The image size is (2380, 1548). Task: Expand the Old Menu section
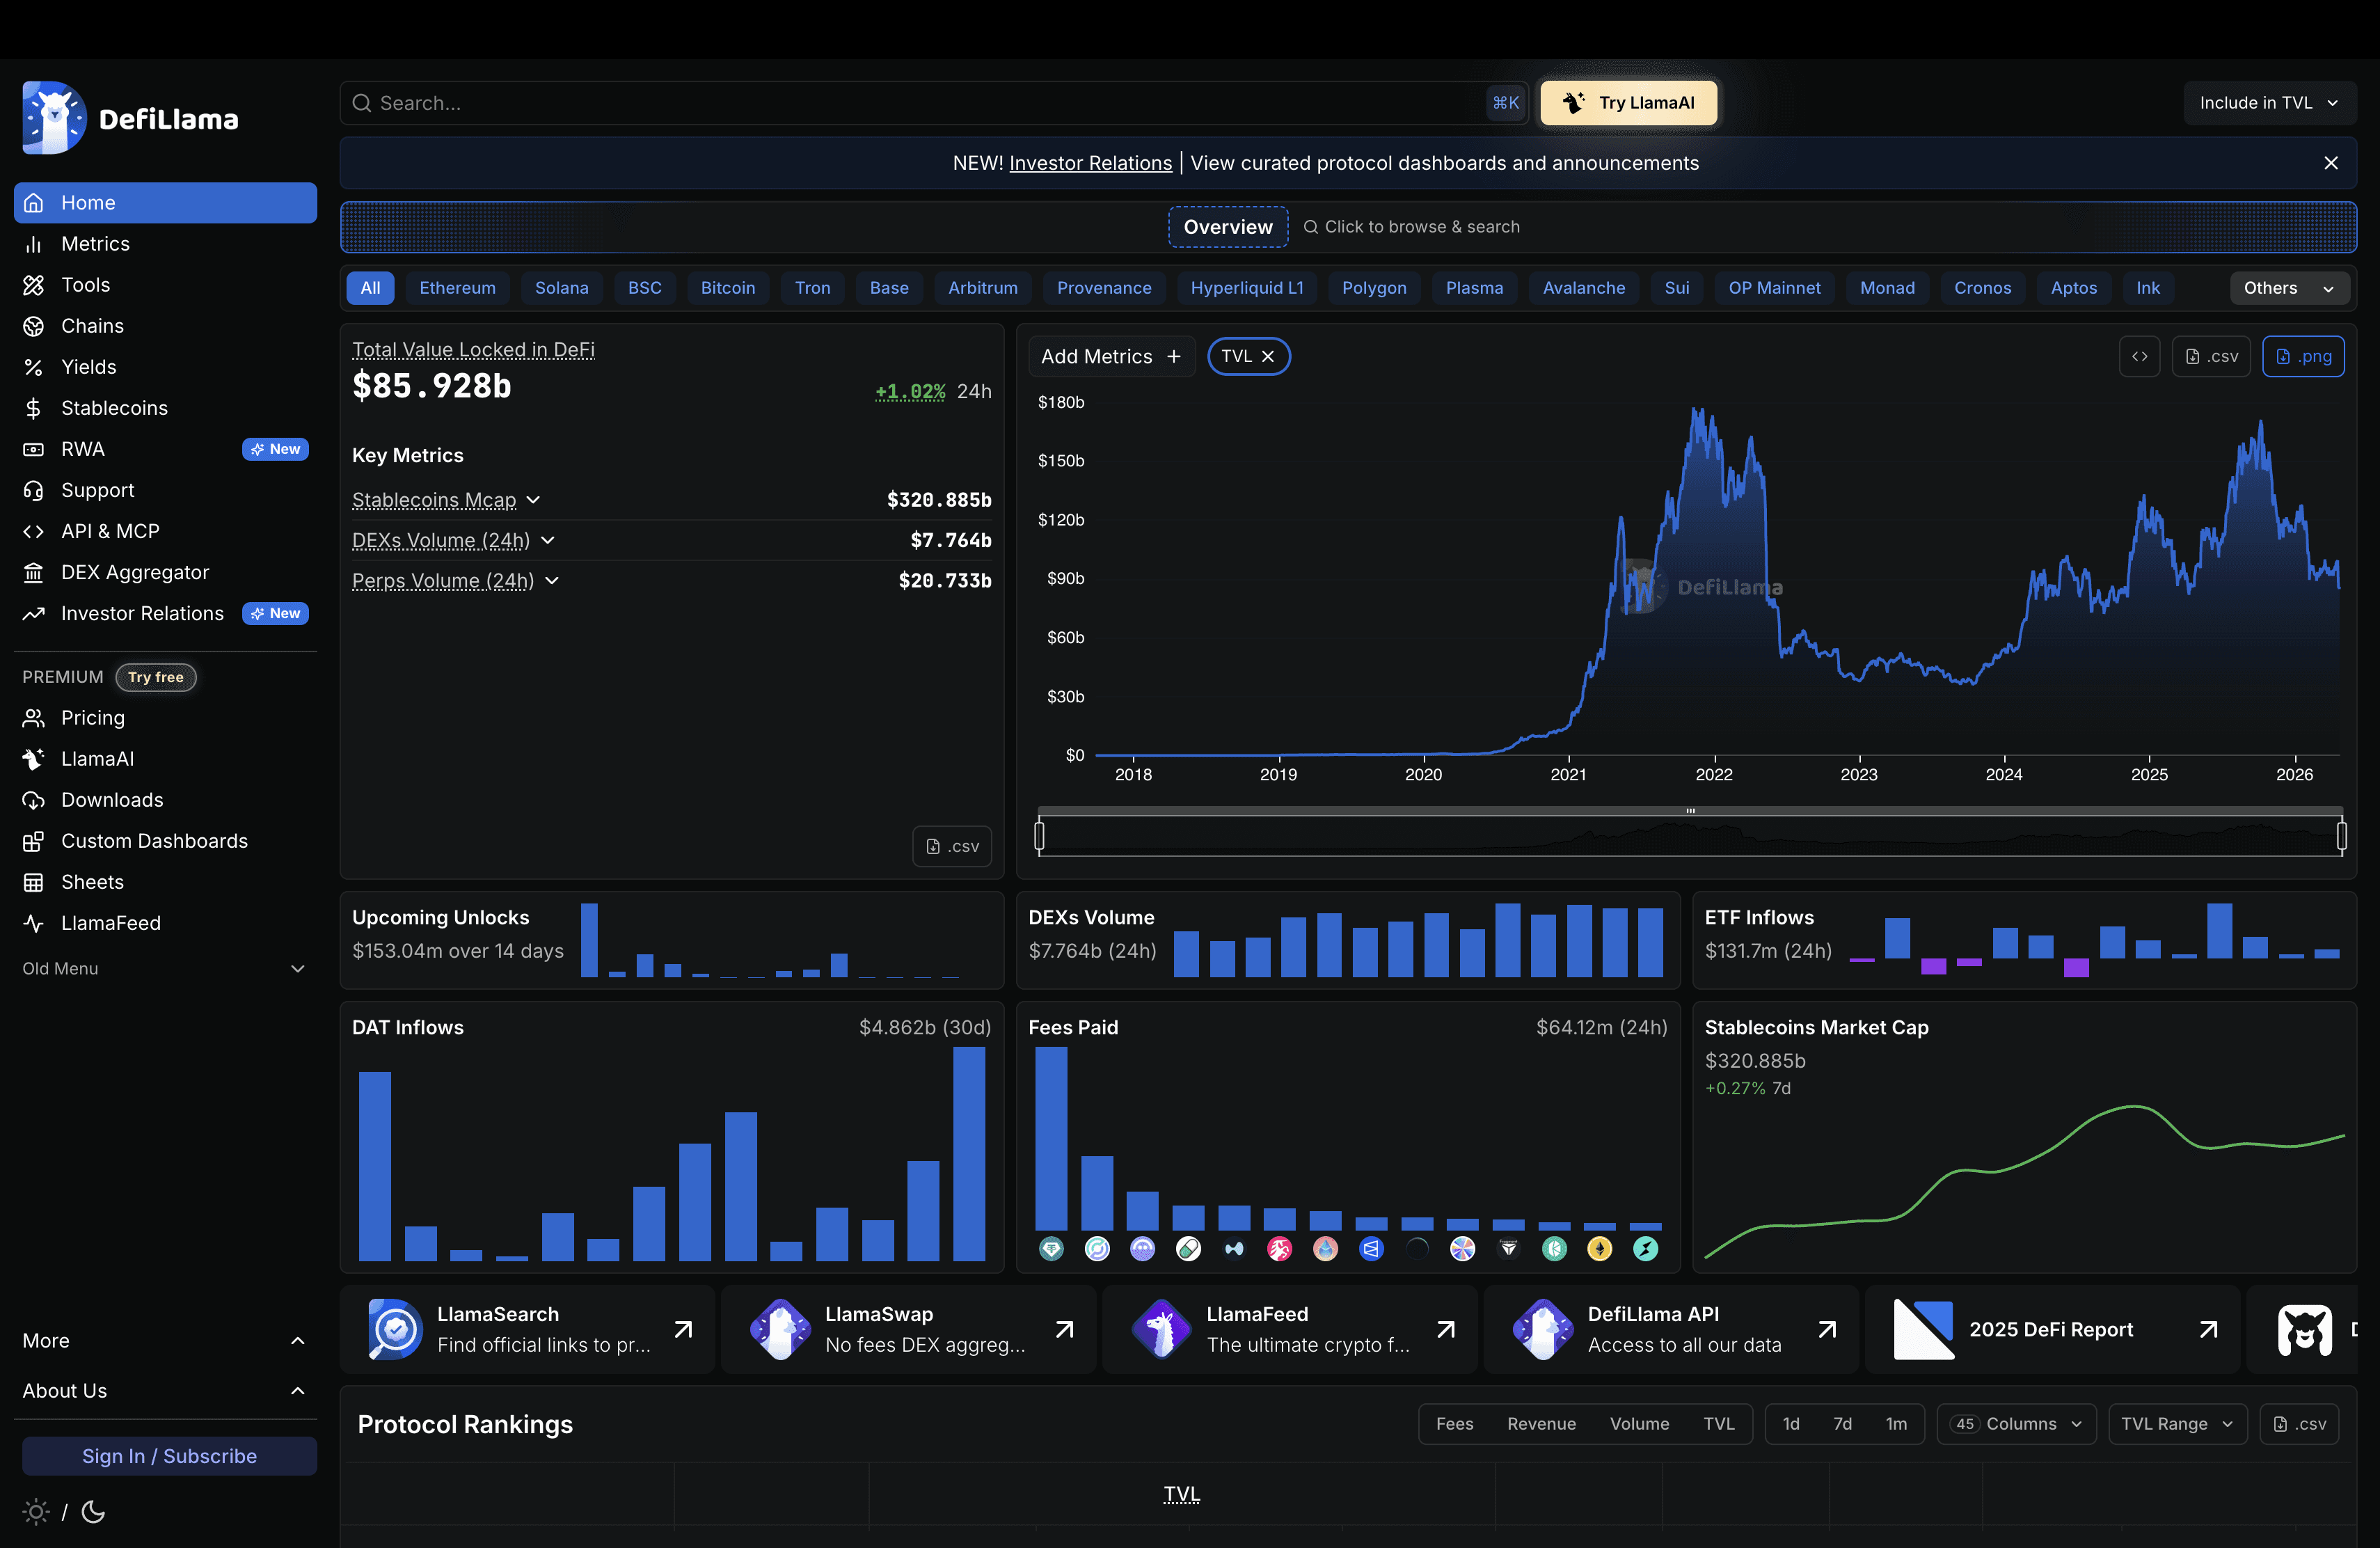click(165, 968)
